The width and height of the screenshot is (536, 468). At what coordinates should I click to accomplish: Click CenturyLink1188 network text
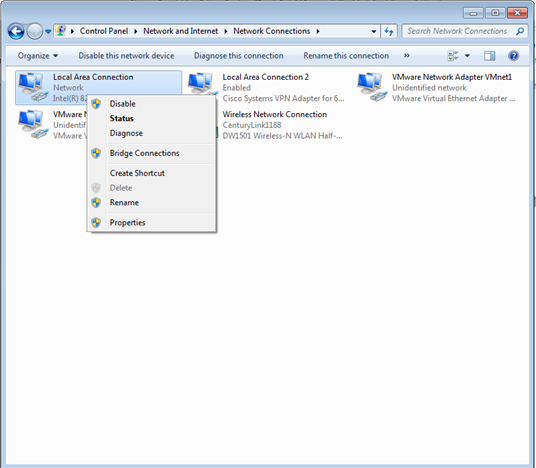[252, 125]
